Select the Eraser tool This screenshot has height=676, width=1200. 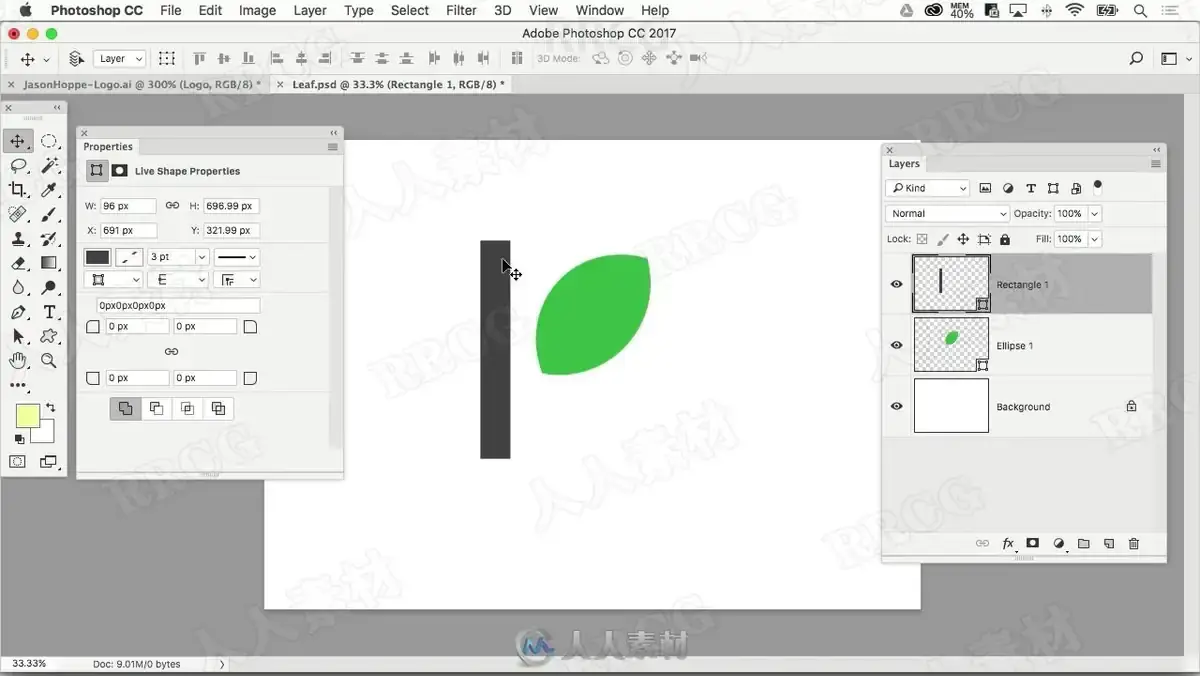click(18, 263)
